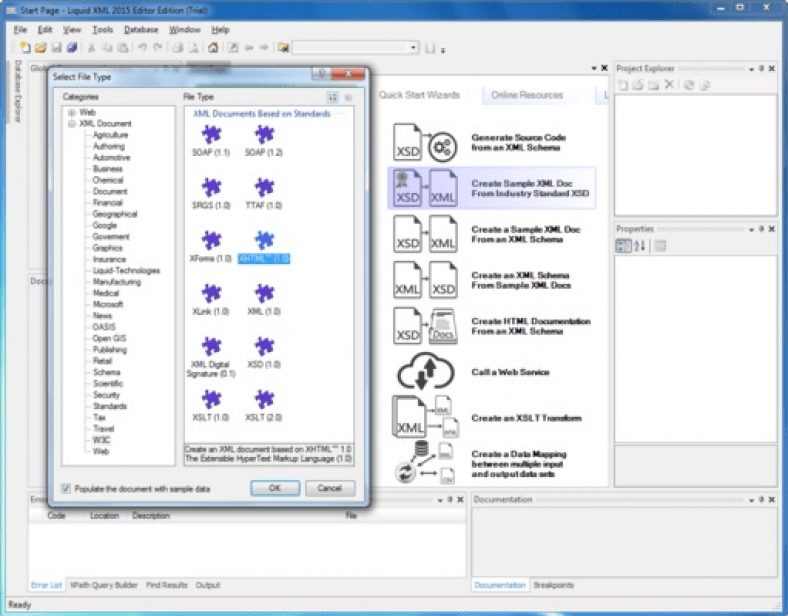Uncheck Populate the document with sample data
The width and height of the screenshot is (788, 616).
coord(67,489)
